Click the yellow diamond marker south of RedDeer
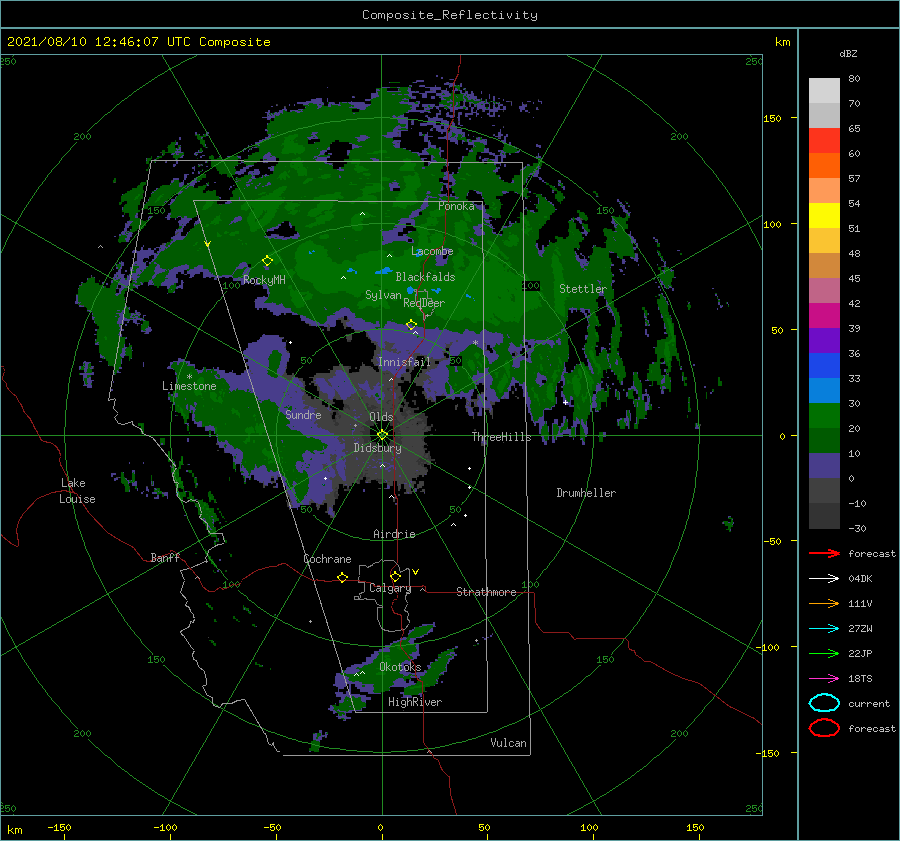 (411, 325)
